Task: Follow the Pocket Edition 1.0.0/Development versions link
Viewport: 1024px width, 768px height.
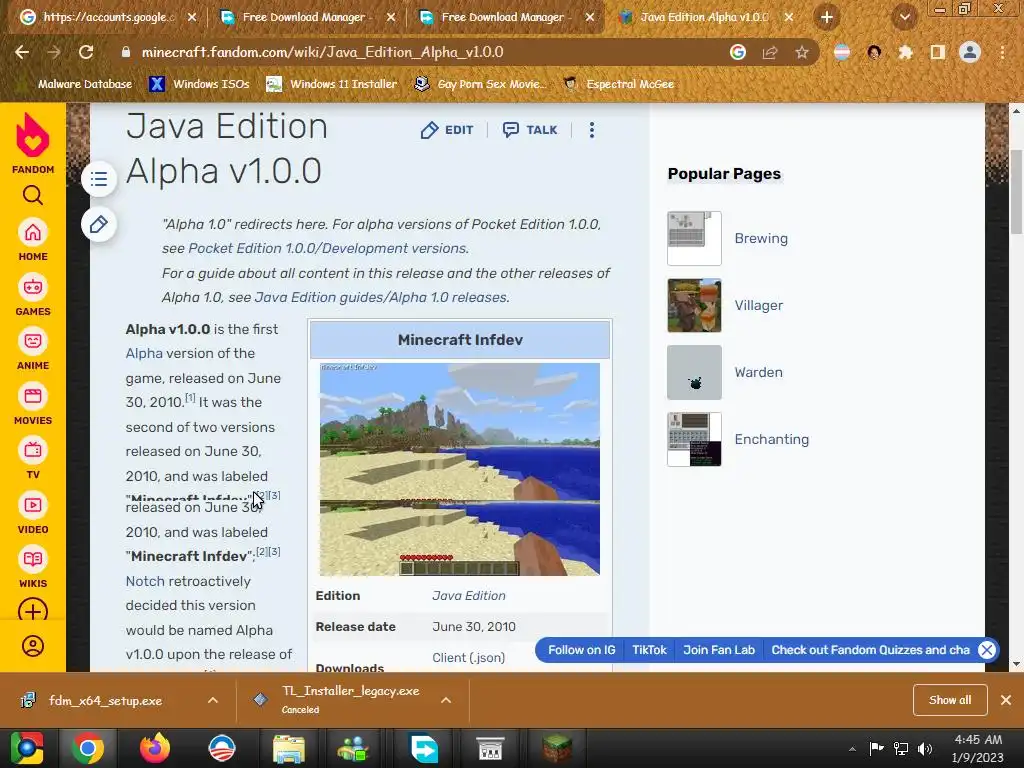Action: click(x=328, y=248)
